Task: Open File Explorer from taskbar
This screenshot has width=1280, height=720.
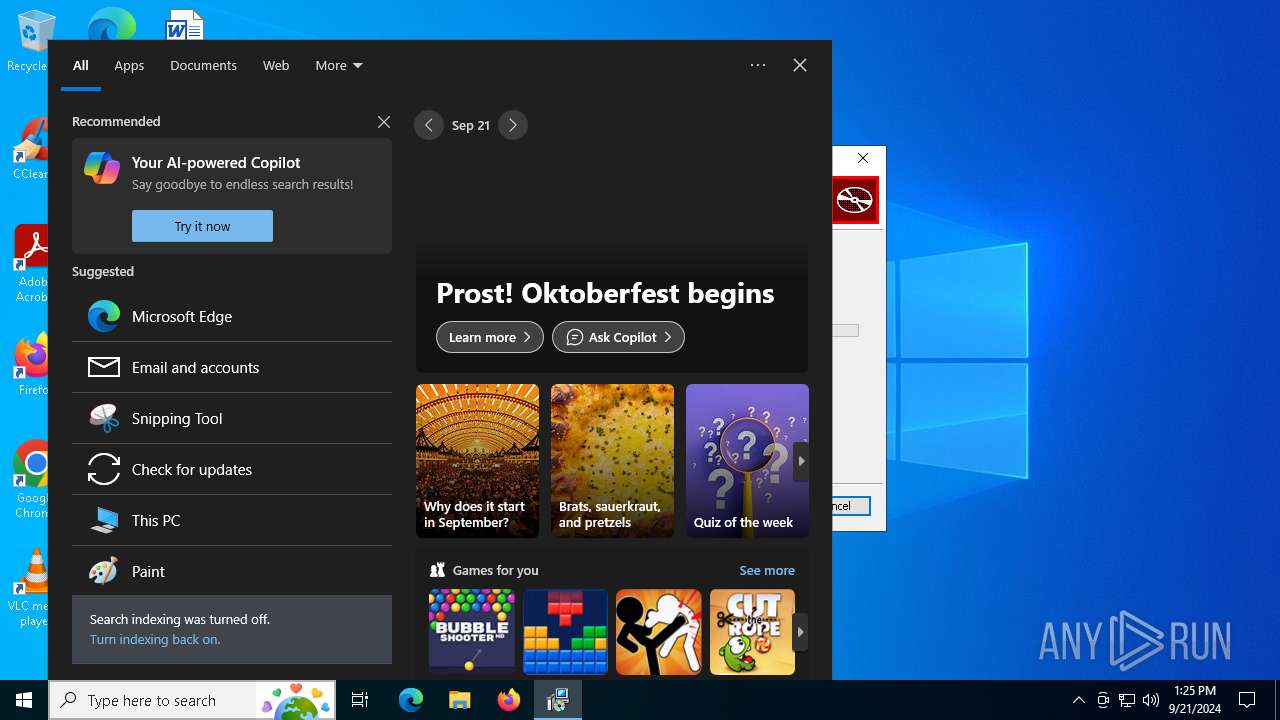Action: click(459, 700)
